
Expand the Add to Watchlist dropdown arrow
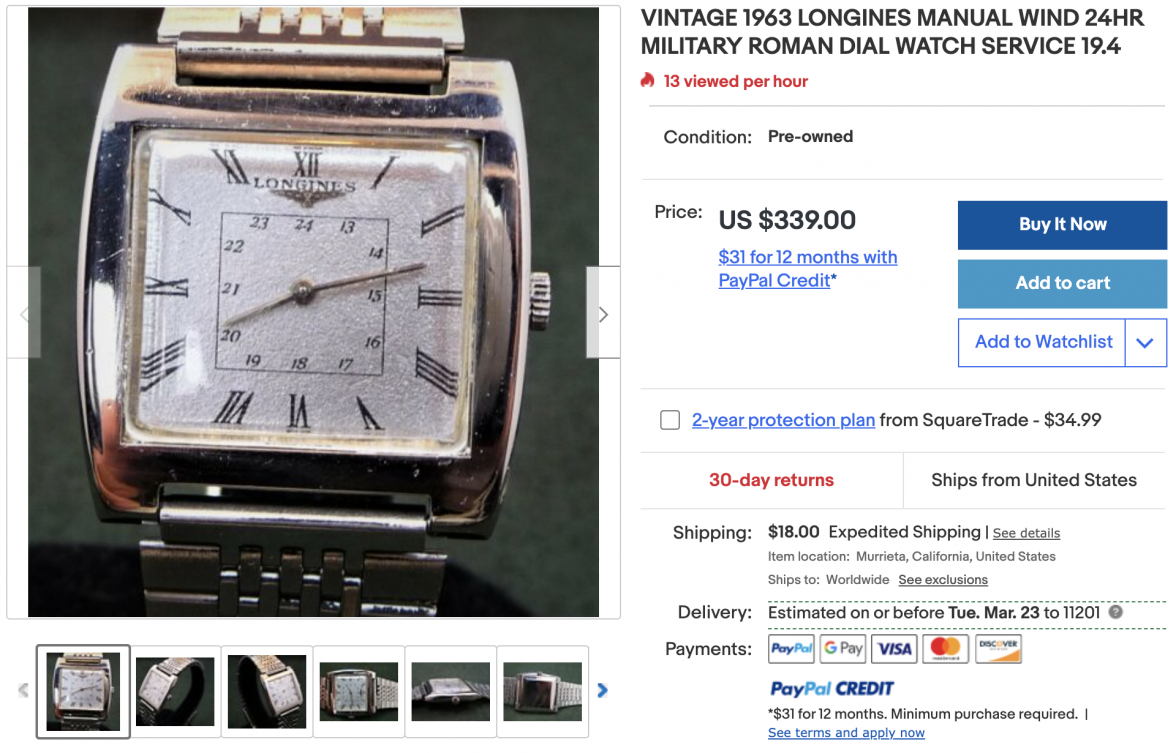coord(1145,343)
